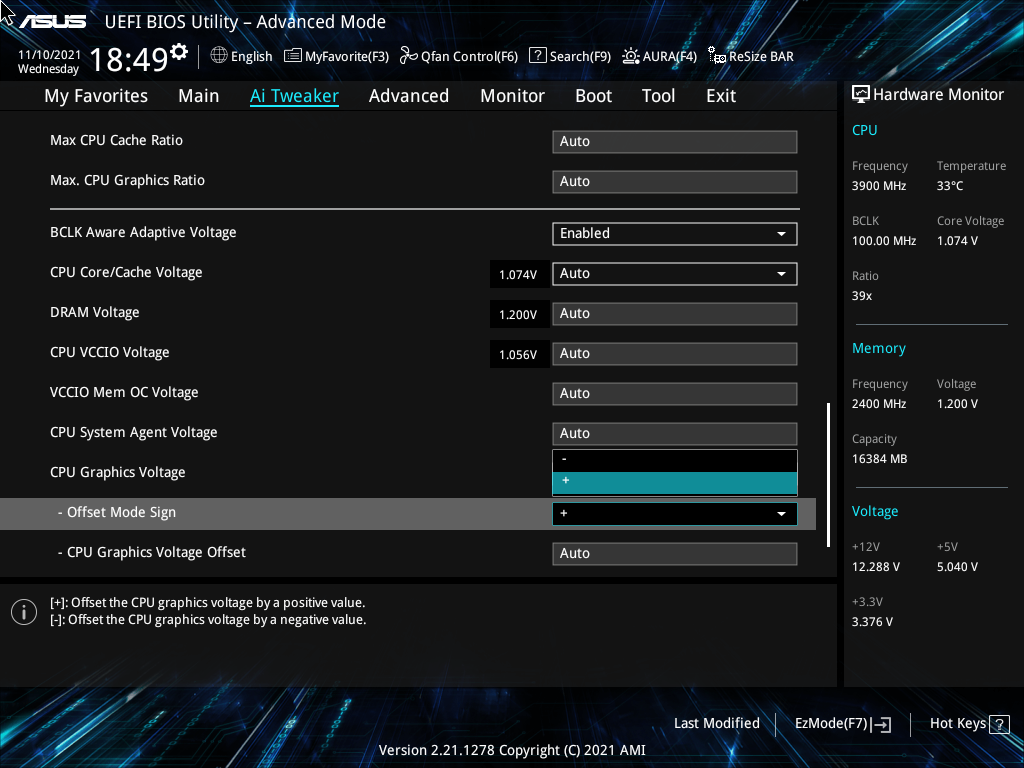Click the Offset Mode Sign dropdown arrow

[x=781, y=514]
